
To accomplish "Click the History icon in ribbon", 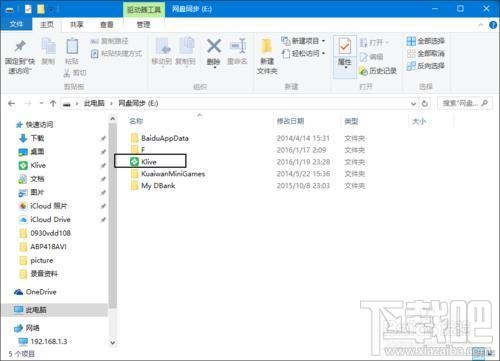I will click(x=363, y=71).
